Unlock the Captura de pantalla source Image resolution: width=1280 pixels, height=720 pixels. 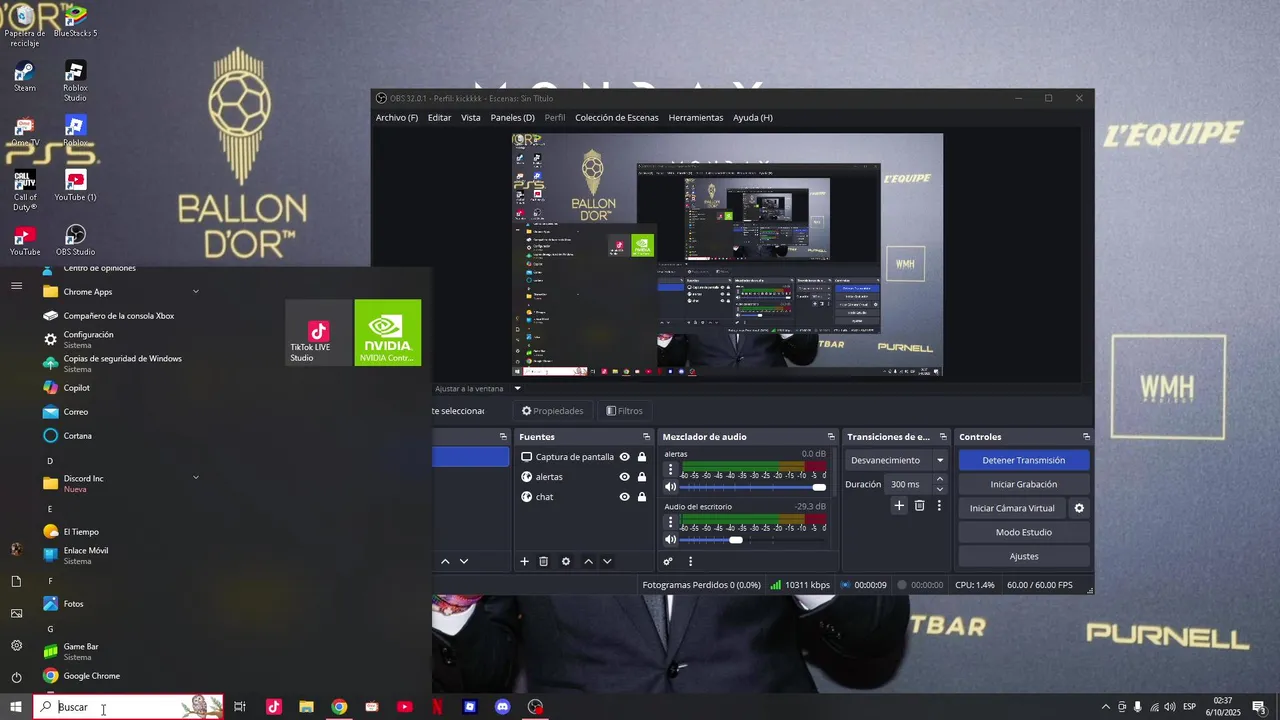coord(642,457)
